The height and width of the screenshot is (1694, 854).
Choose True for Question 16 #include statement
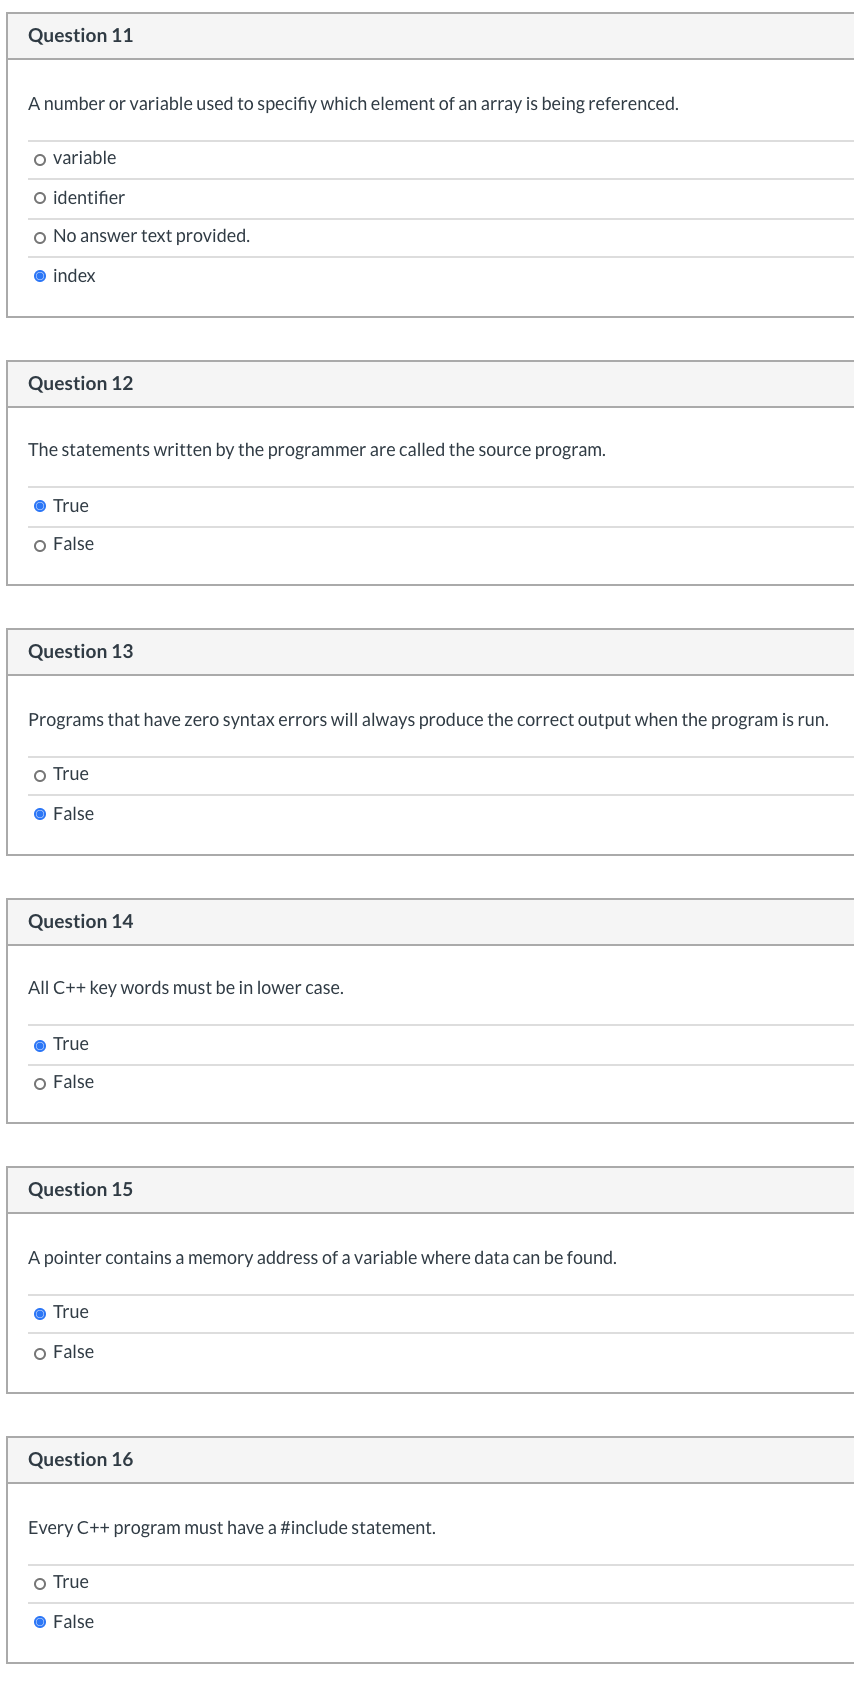pos(40,1583)
